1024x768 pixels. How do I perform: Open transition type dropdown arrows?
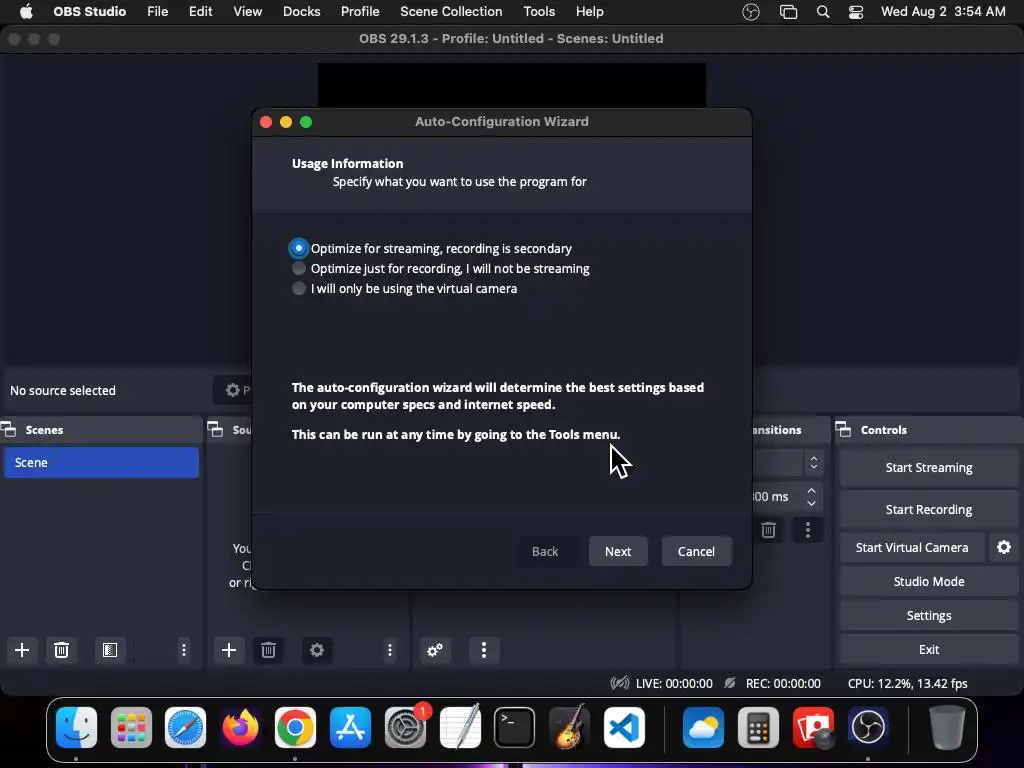coord(814,463)
